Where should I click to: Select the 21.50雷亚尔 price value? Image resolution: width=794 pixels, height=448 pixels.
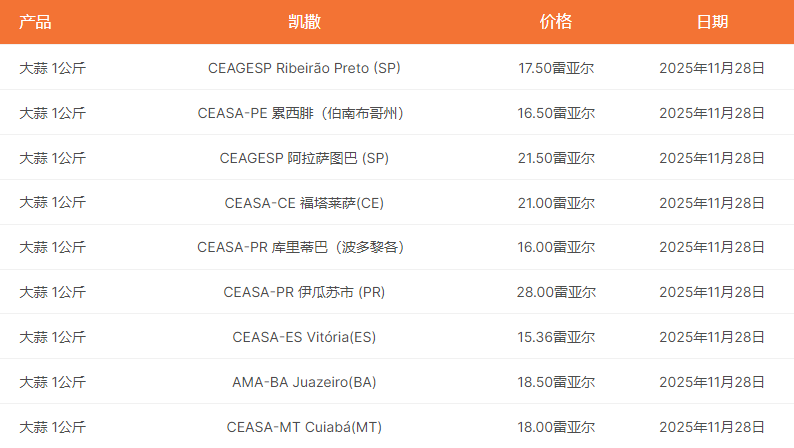tap(556, 158)
